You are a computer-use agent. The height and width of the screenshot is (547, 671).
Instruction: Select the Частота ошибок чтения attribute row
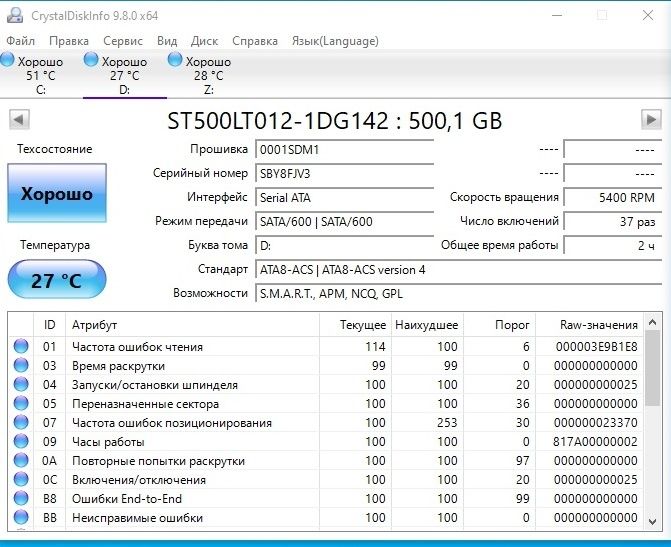coord(326,346)
